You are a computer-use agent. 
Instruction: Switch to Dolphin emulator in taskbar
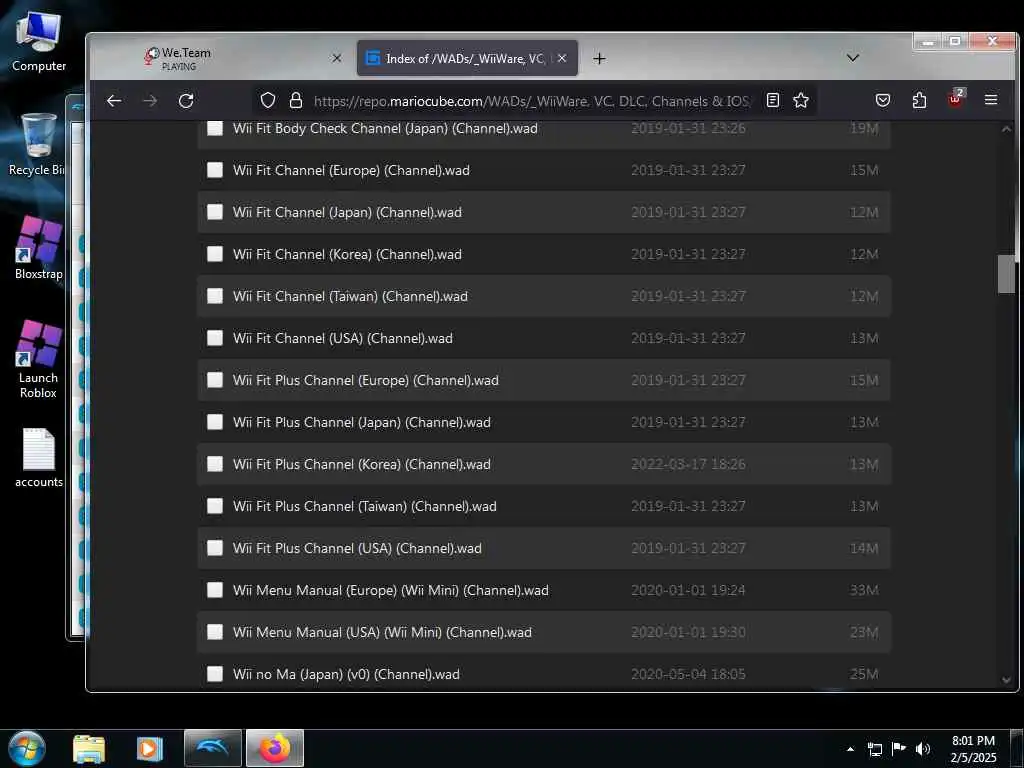click(x=213, y=748)
